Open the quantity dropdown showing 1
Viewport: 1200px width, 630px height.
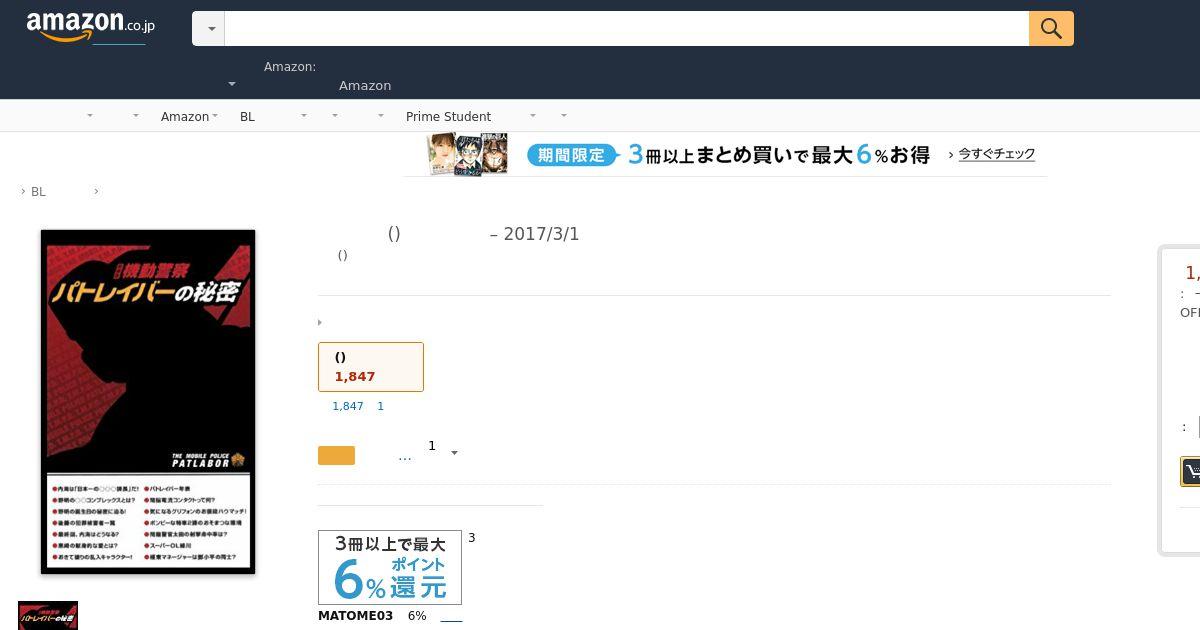(443, 449)
